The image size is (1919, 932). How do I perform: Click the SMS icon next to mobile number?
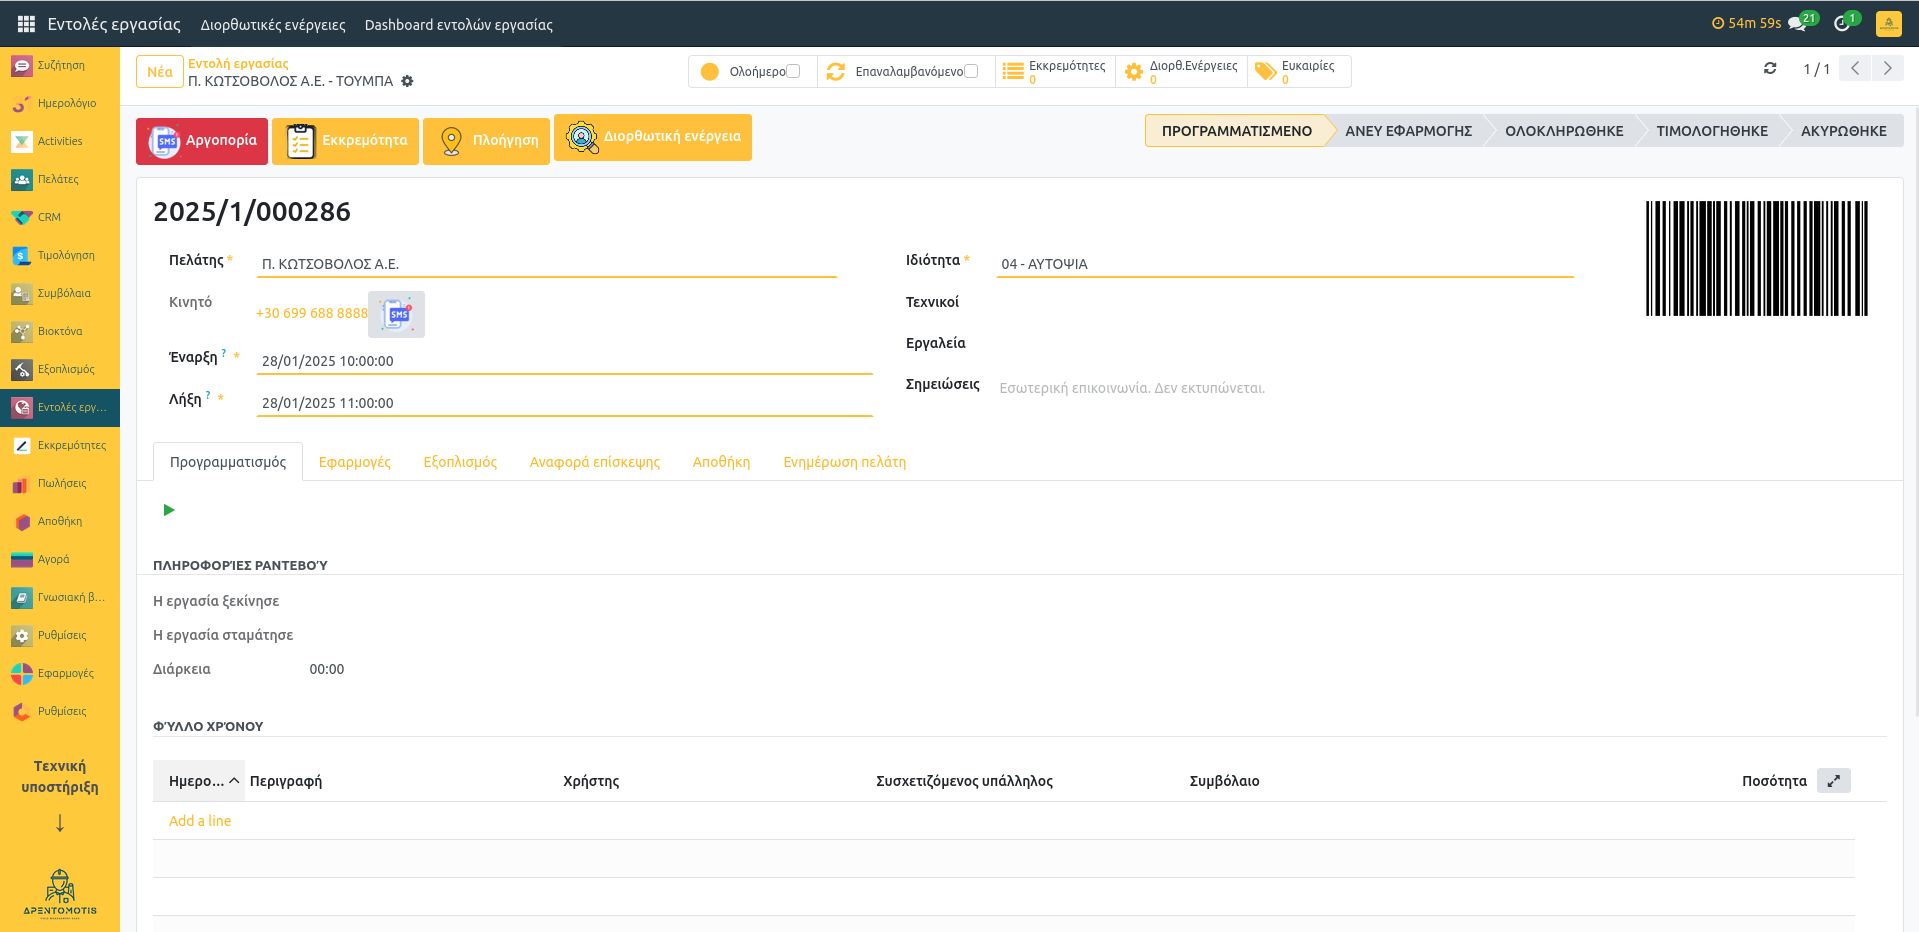tap(397, 314)
